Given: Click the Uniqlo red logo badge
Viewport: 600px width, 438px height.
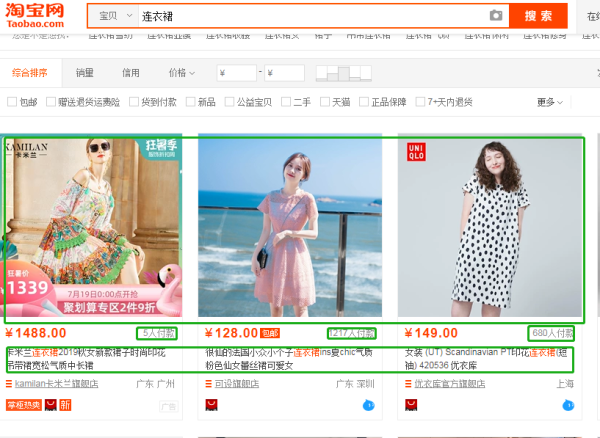Looking at the screenshot, I should tap(416, 152).
